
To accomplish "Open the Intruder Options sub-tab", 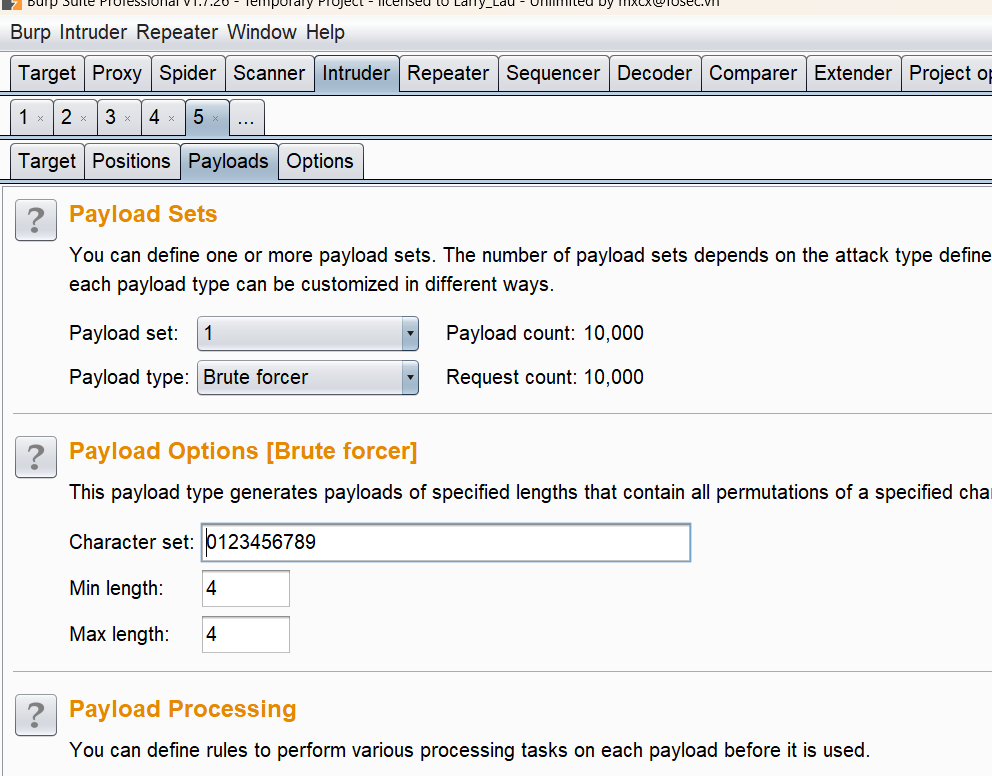I will pyautogui.click(x=321, y=161).
